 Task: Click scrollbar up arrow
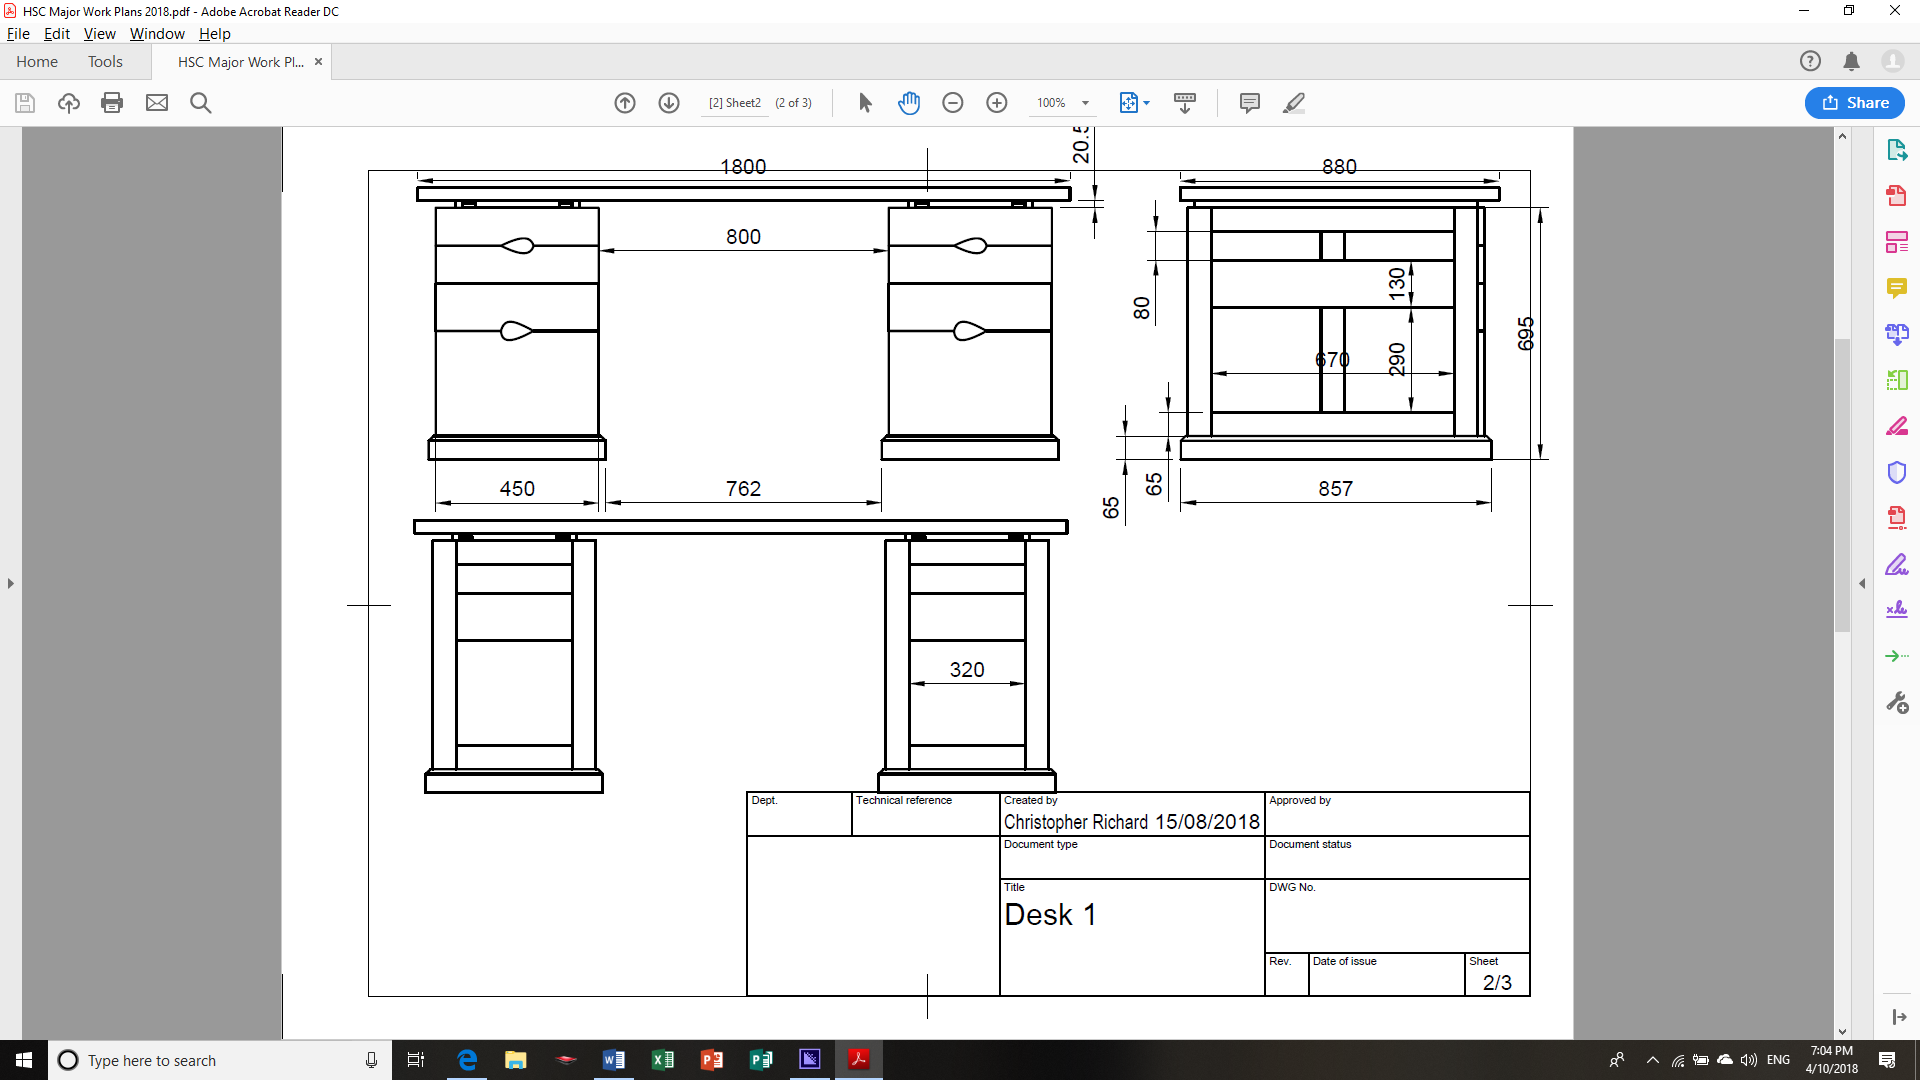point(1842,136)
